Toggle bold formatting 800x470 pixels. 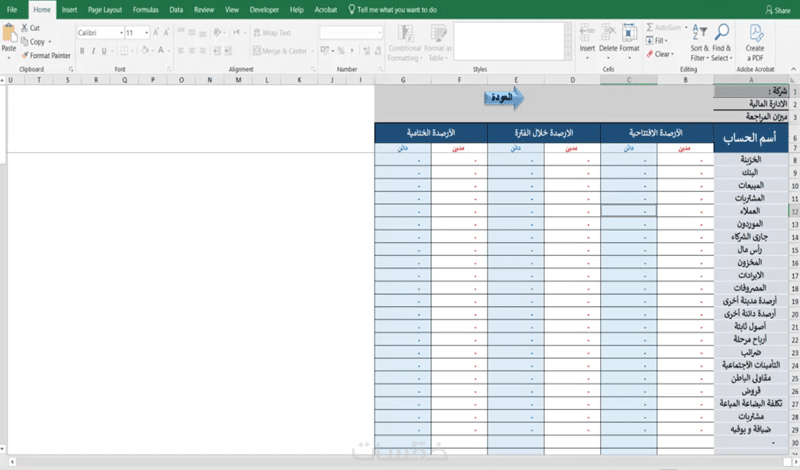pos(82,51)
